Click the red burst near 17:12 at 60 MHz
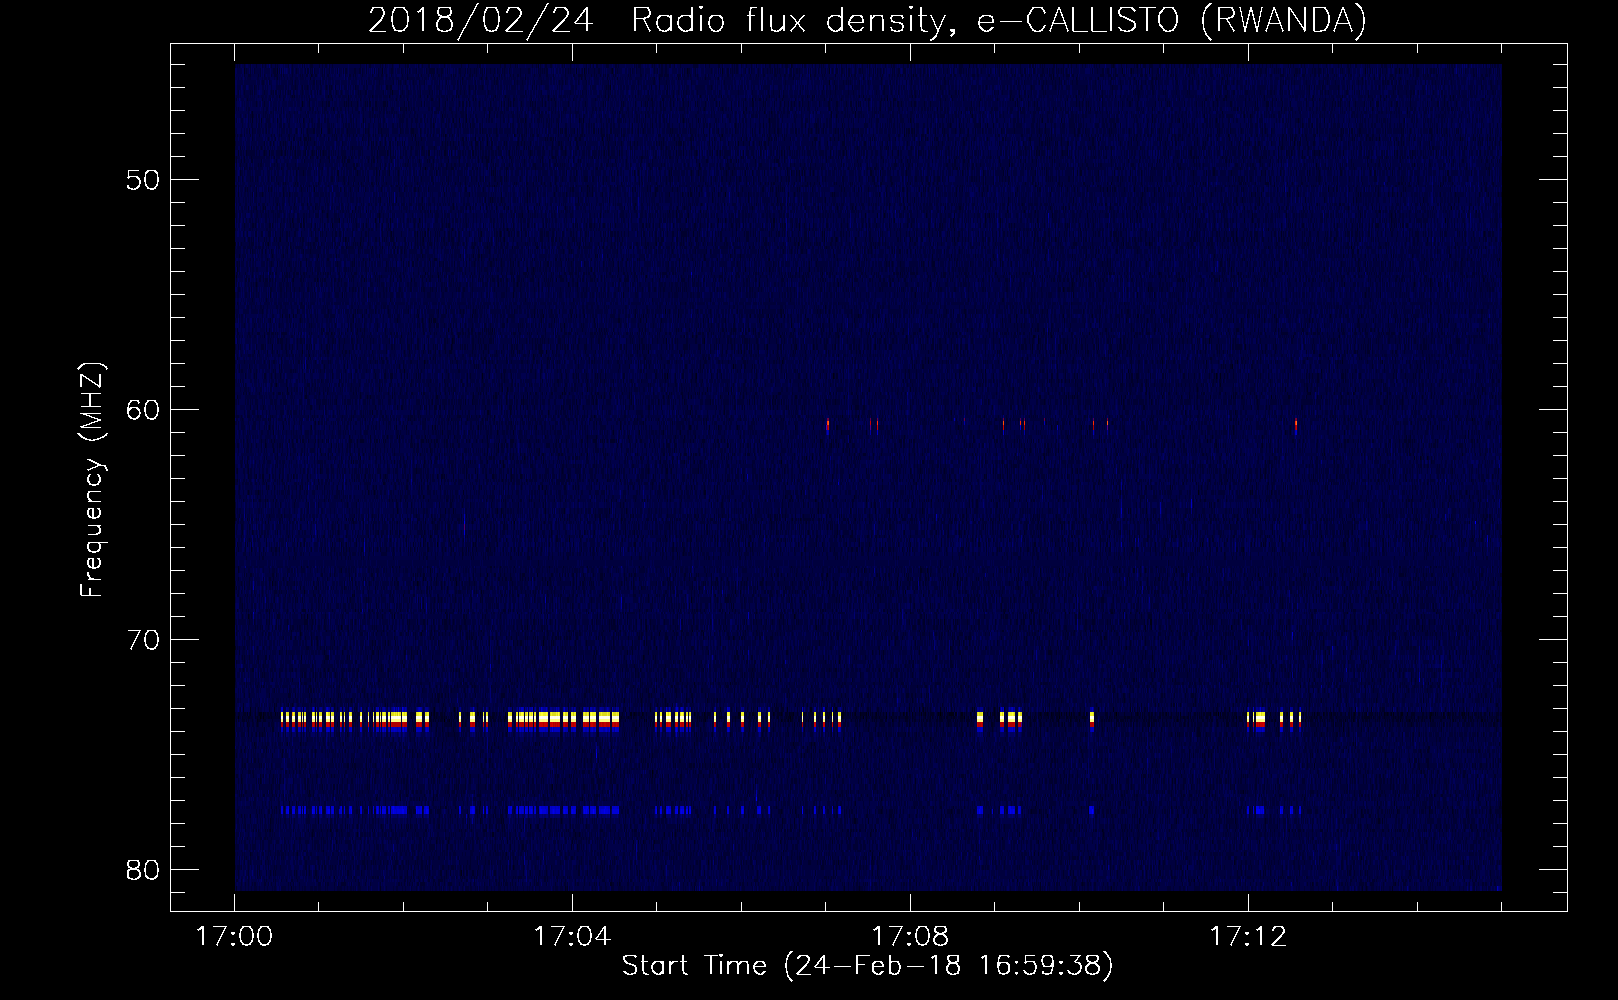1618x1000 pixels. pyautogui.click(x=1296, y=424)
